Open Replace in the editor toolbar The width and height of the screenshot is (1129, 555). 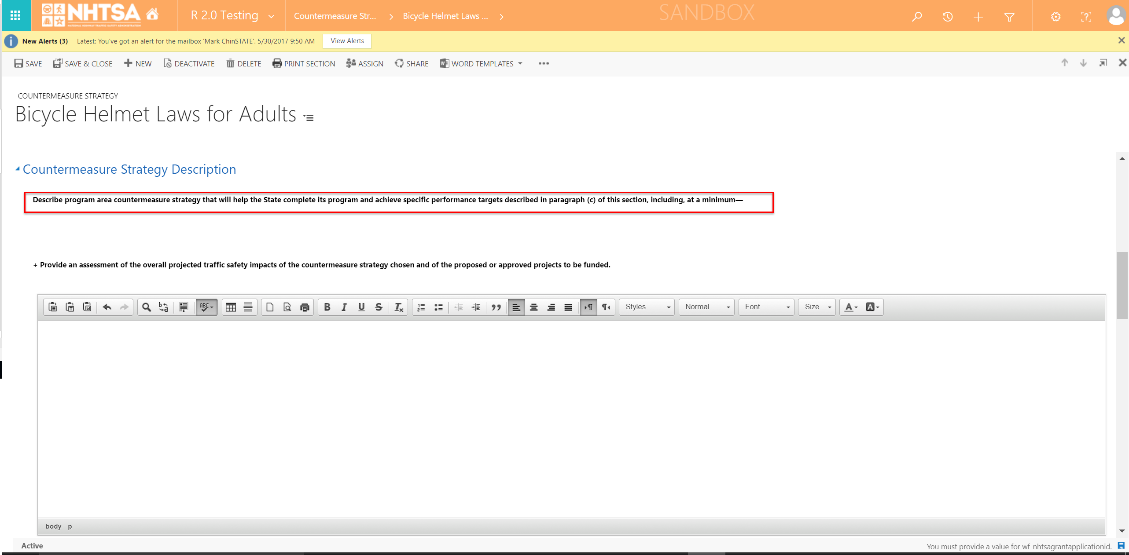click(x=163, y=307)
